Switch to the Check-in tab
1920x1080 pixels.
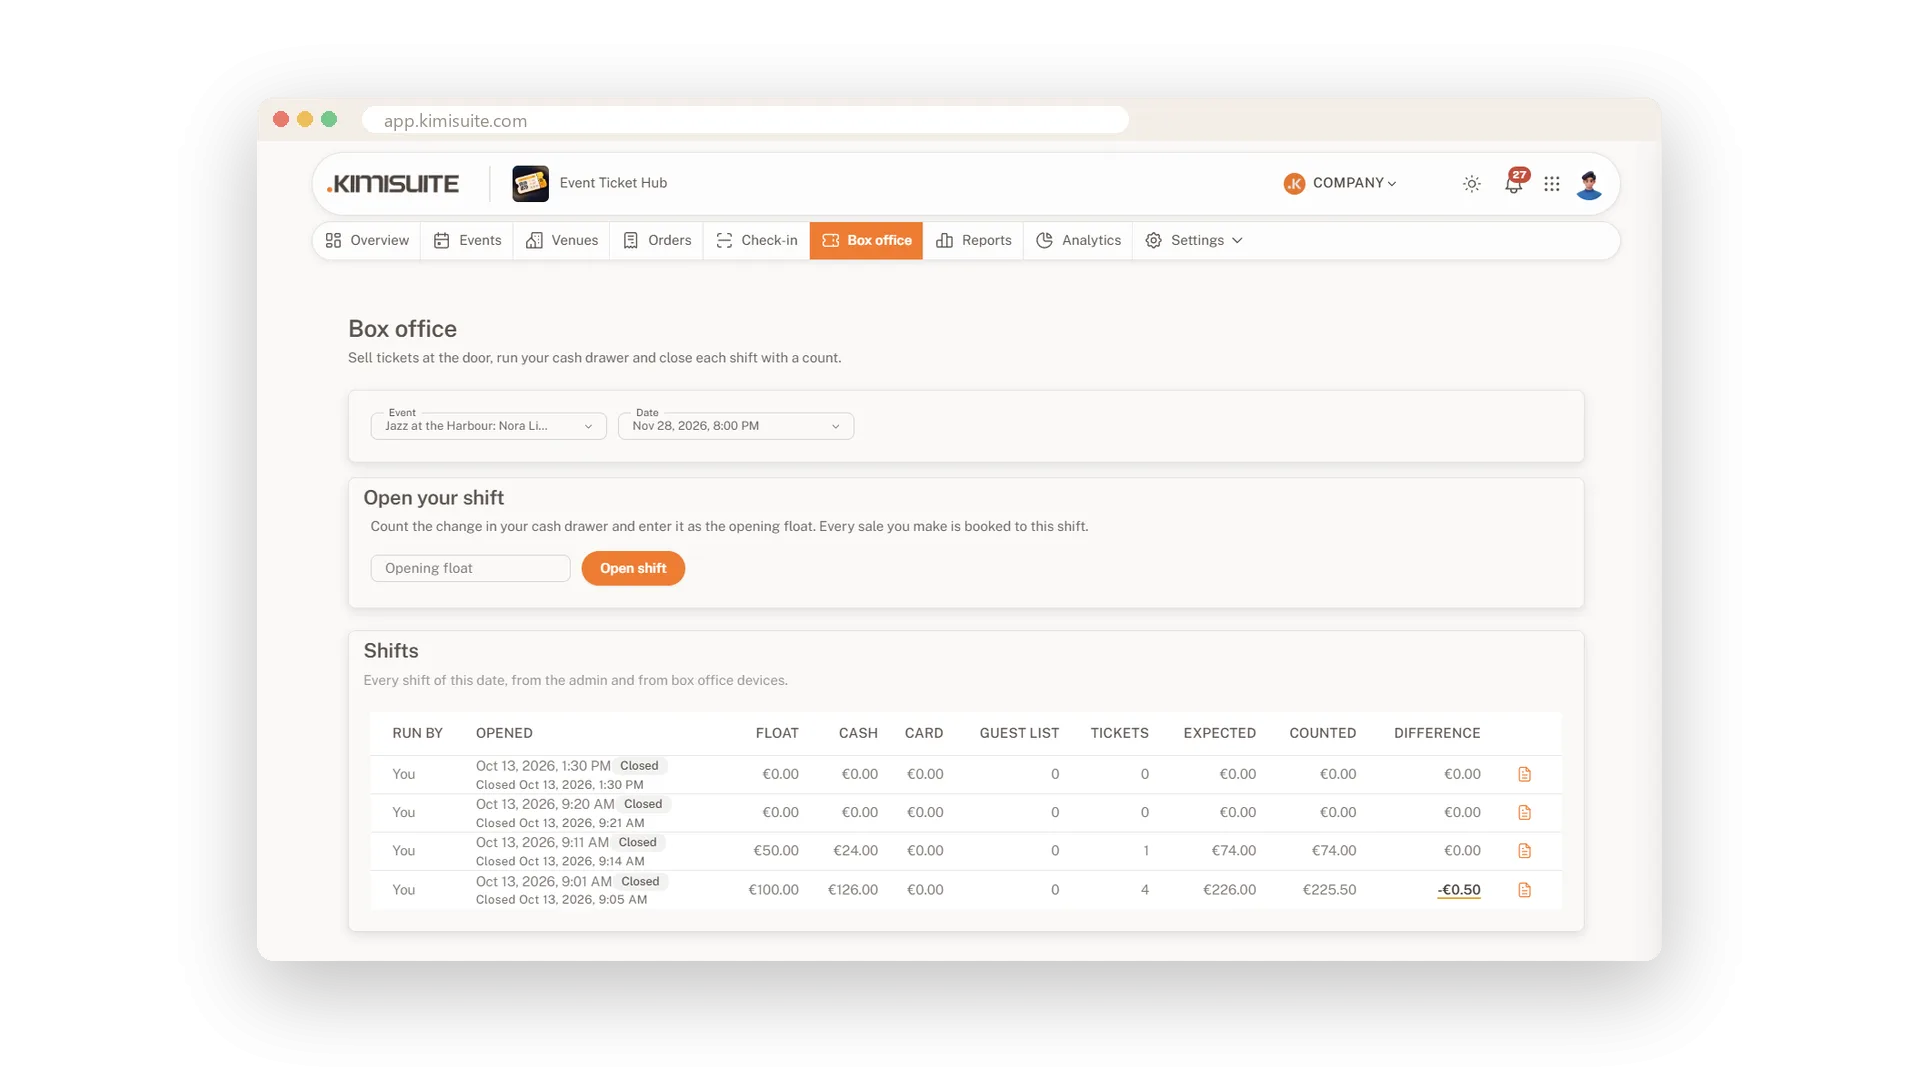pyautogui.click(x=757, y=241)
